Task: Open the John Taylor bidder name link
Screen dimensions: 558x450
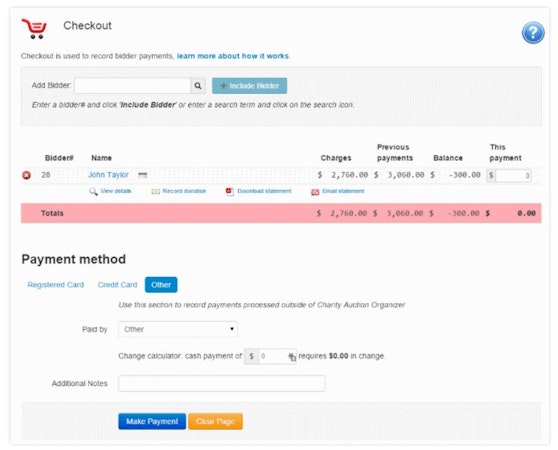Action: [108, 175]
